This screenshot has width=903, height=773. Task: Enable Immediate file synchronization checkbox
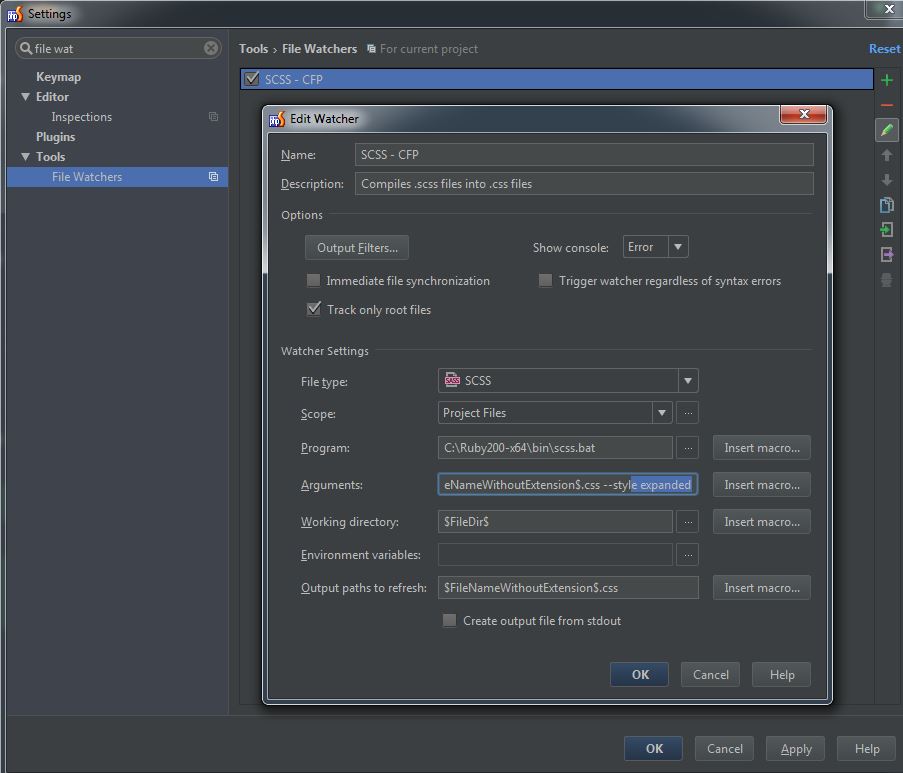point(314,281)
